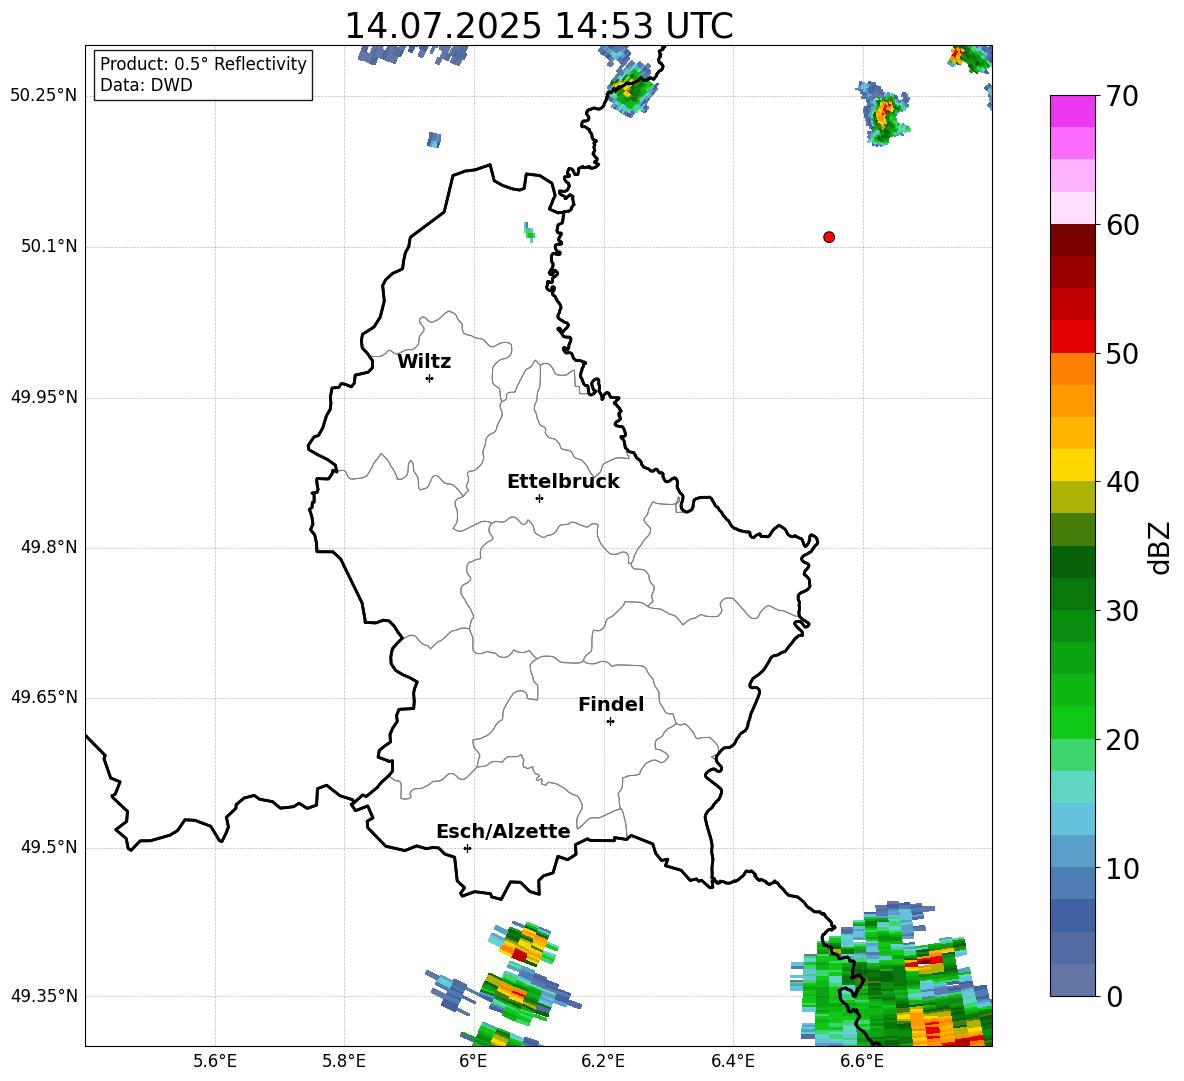Viewport: 1184px width, 1081px height.
Task: Click the 49.8°N latitude label
Action: tap(49, 547)
